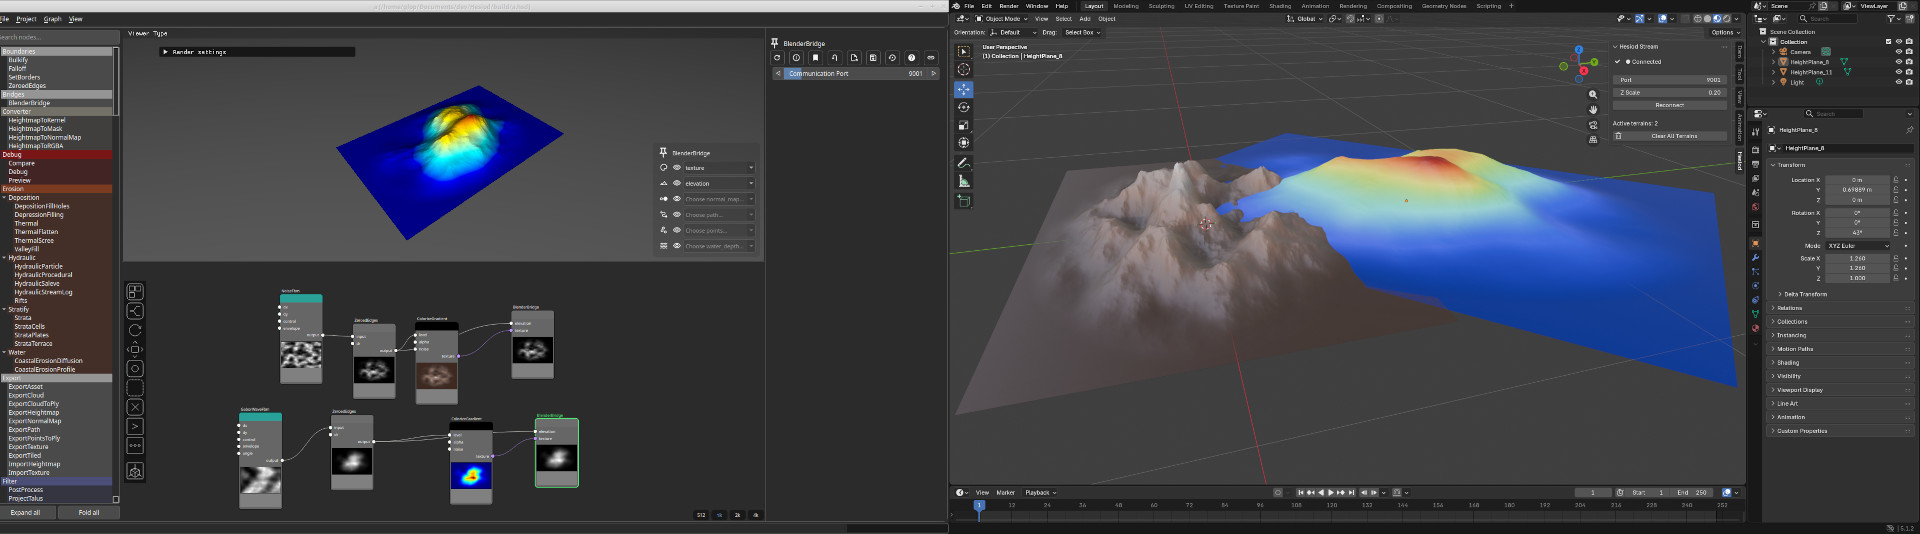Click the Clear All Terrains button
Viewport: 1920px width, 534px height.
click(x=1673, y=136)
